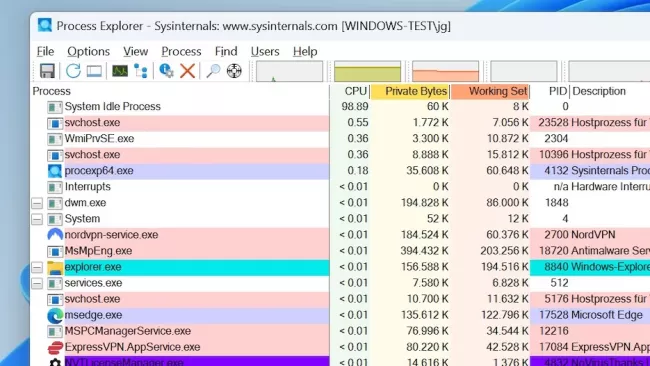Click Working Set value 203.256 K
This screenshot has width=650, height=366.
coord(504,251)
